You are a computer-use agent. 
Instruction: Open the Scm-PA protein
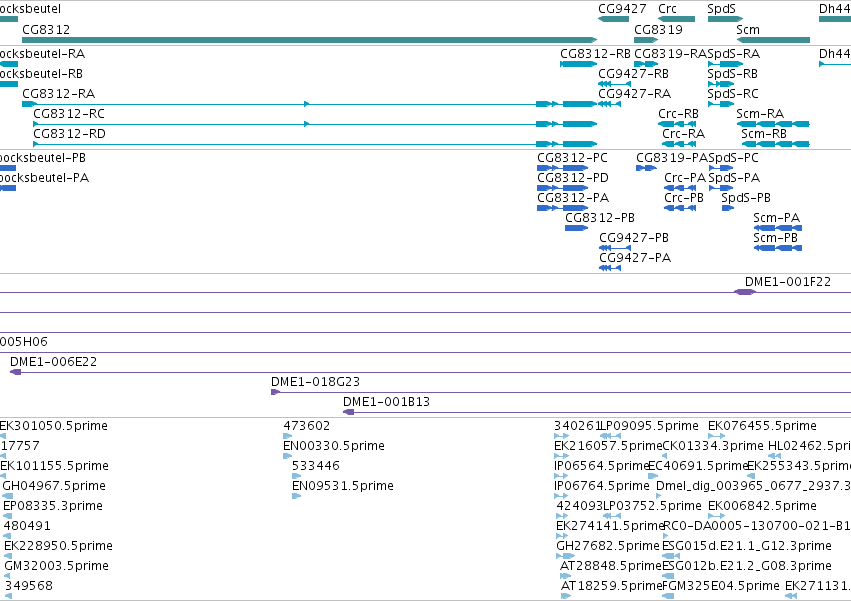point(777,218)
